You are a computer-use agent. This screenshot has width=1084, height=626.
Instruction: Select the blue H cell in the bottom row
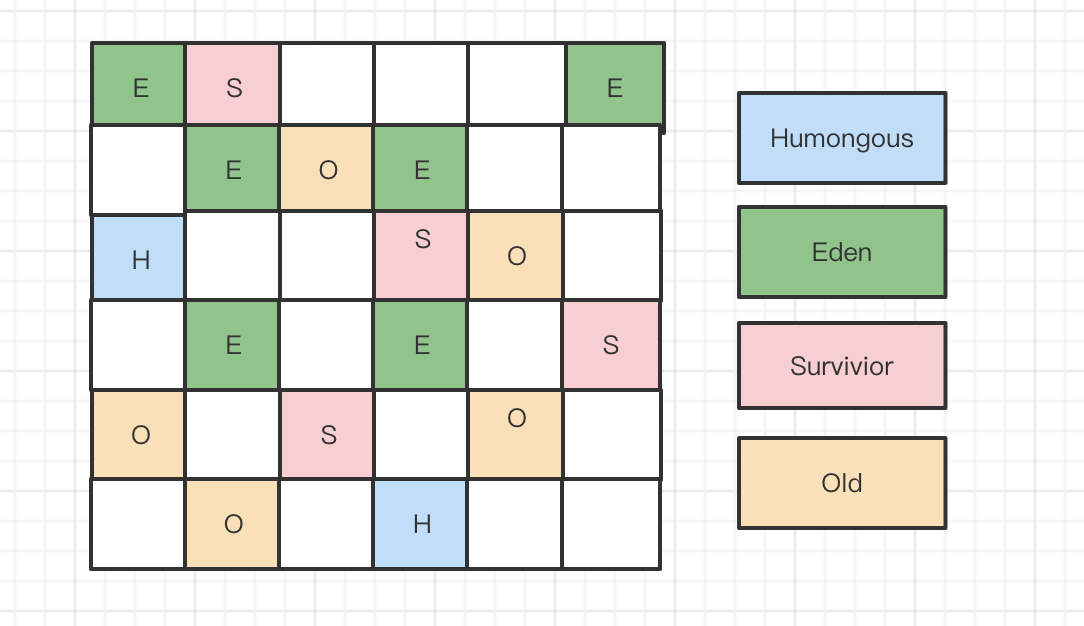click(x=420, y=524)
